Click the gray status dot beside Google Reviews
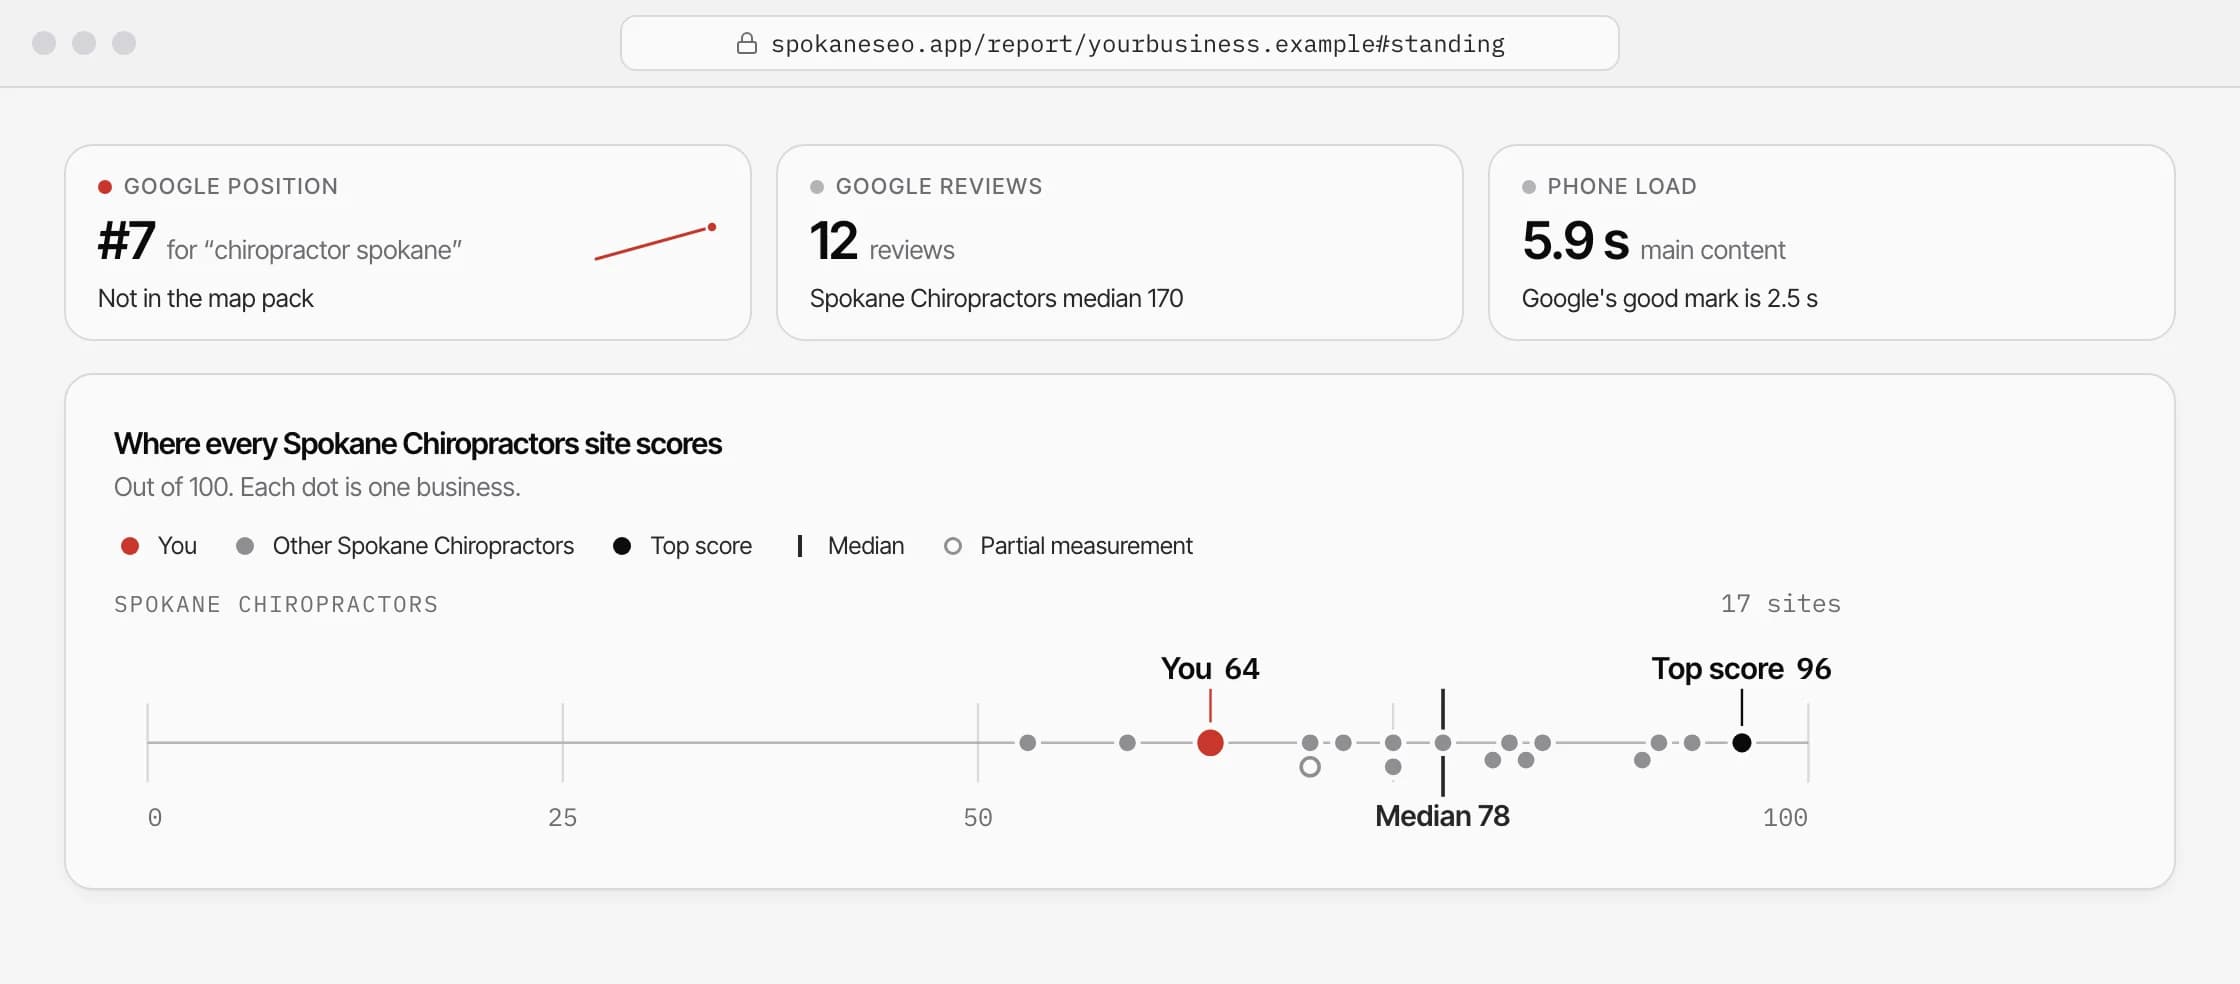 click(817, 187)
